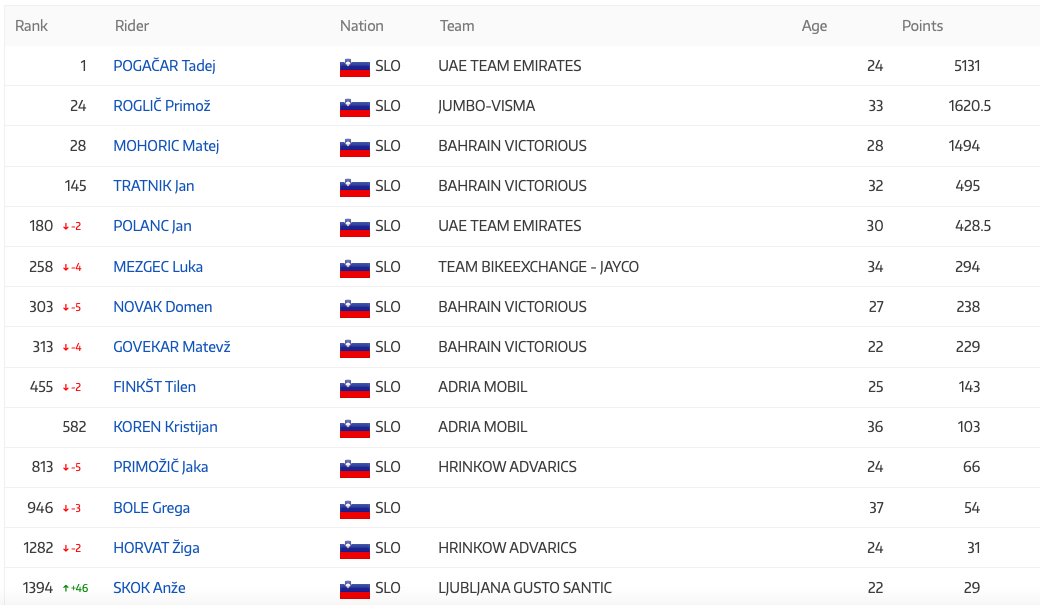Select rank number 582
The width and height of the screenshot is (1040, 605).
pyautogui.click(x=74, y=427)
